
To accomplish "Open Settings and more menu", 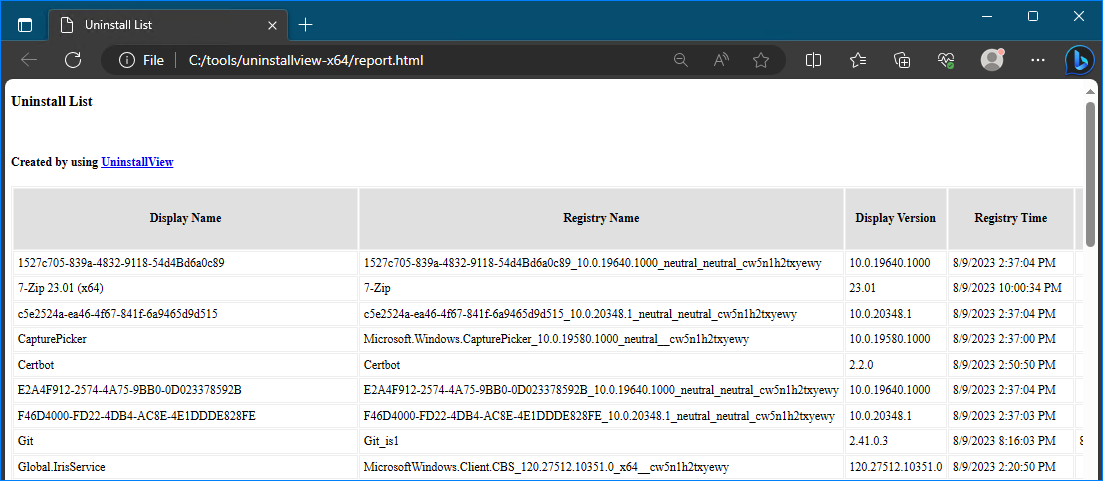I will pyautogui.click(x=1038, y=60).
